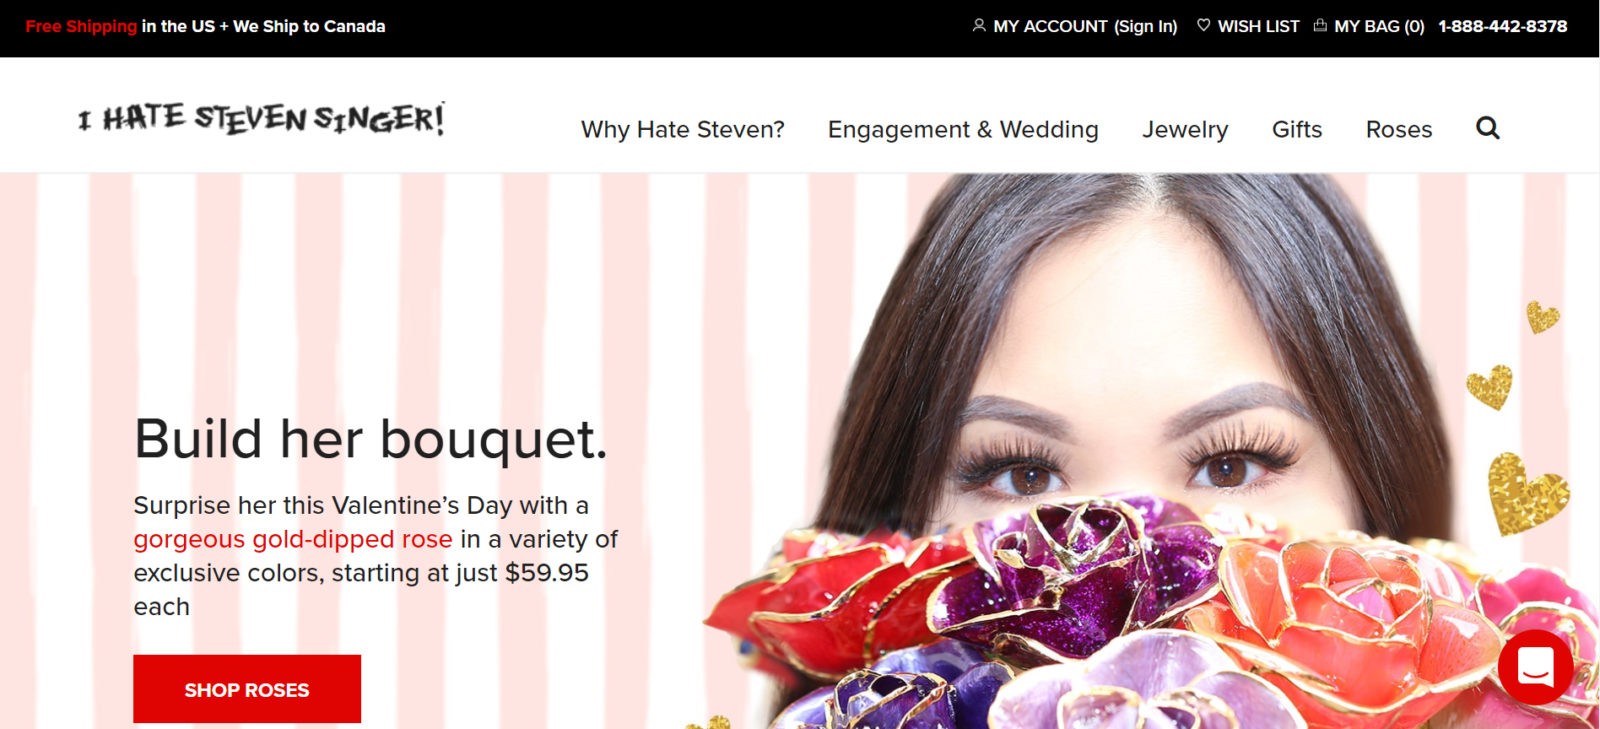The image size is (1600, 729).
Task: Click the user account person icon
Action: coord(979,25)
